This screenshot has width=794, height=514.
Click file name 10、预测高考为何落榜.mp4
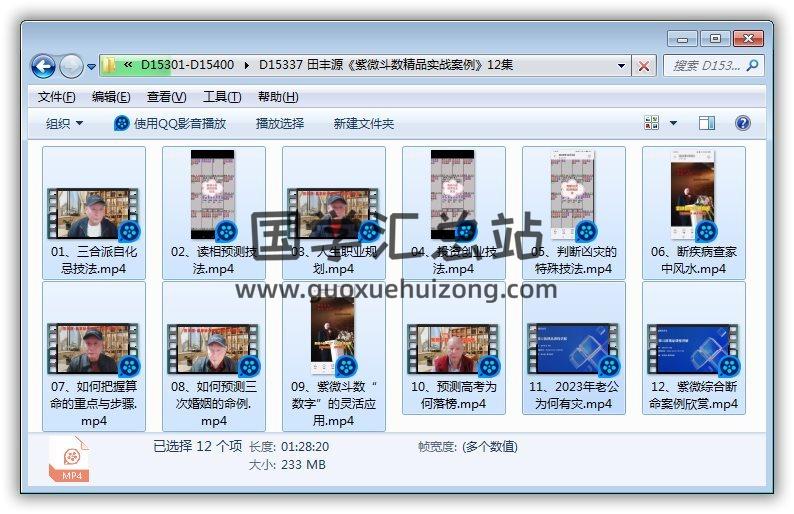(453, 395)
